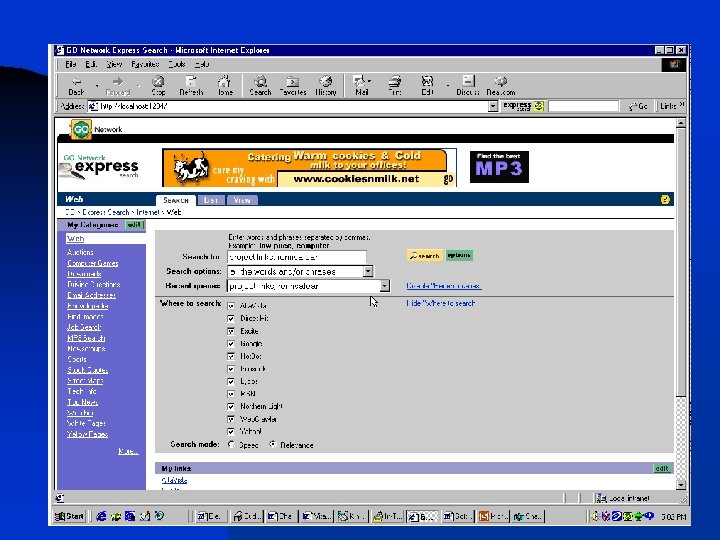Toggle the Lycos checkbox
The height and width of the screenshot is (540, 720).
[231, 381]
